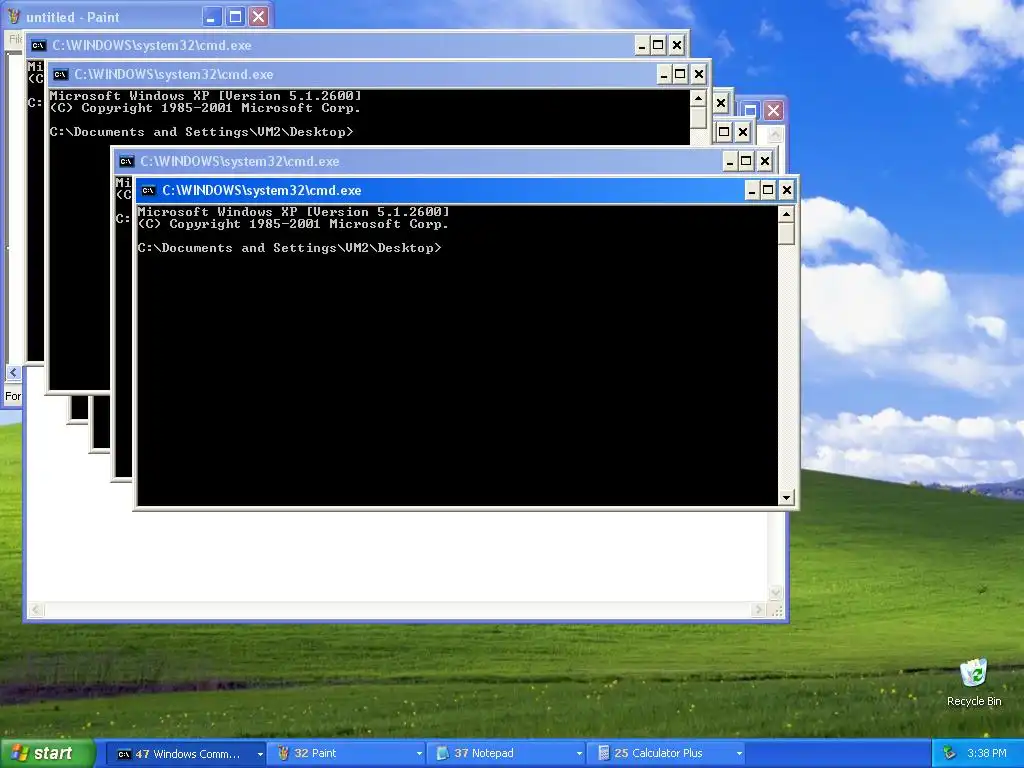The height and width of the screenshot is (768, 1024).
Task: Expand the 47 Windows Comm... taskbar group arrow
Action: pyautogui.click(x=259, y=754)
